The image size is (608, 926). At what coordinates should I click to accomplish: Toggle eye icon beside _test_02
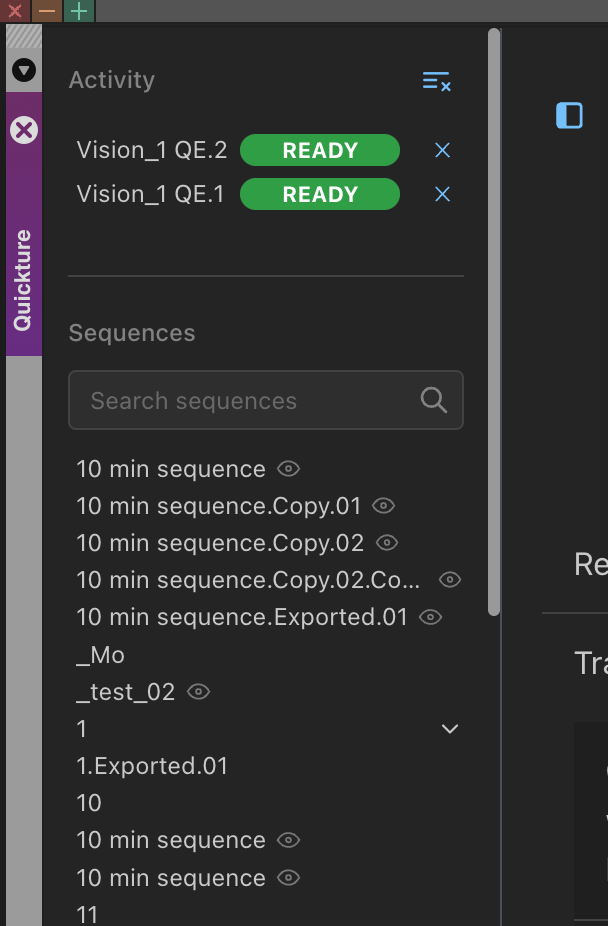[x=199, y=691]
